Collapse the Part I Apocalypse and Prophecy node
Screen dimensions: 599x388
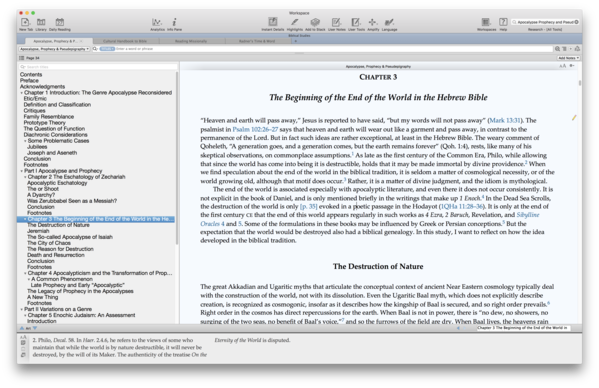21,171
